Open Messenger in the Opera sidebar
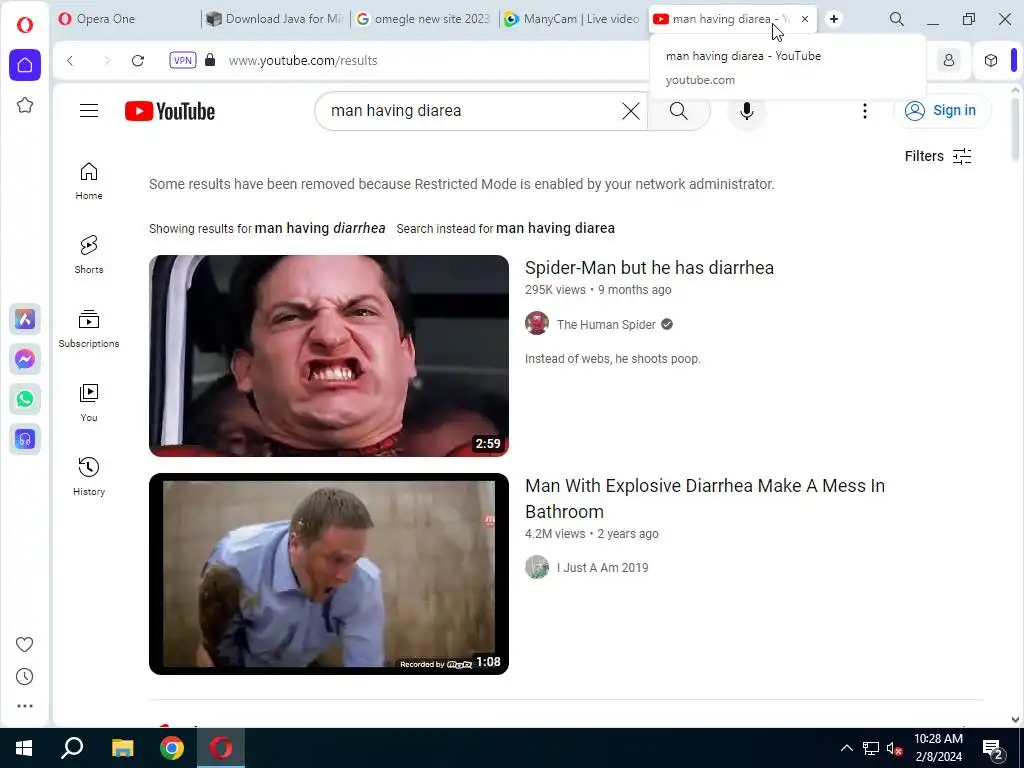The height and width of the screenshot is (768, 1024). click(25, 359)
